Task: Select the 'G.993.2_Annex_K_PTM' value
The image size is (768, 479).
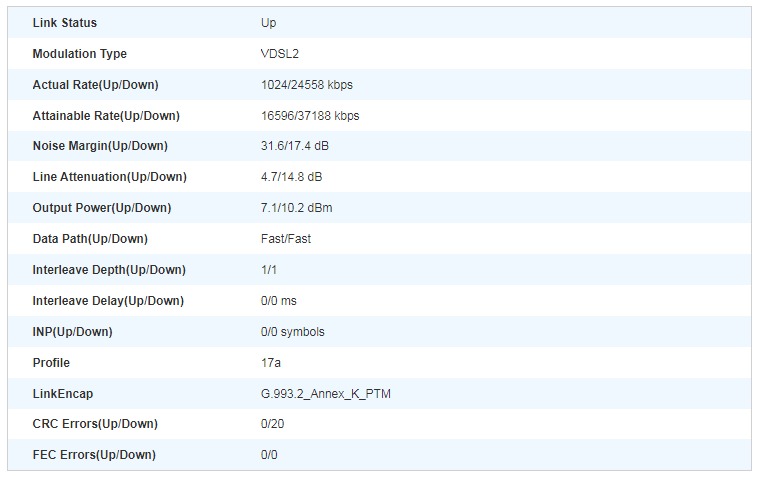Action: [326, 394]
